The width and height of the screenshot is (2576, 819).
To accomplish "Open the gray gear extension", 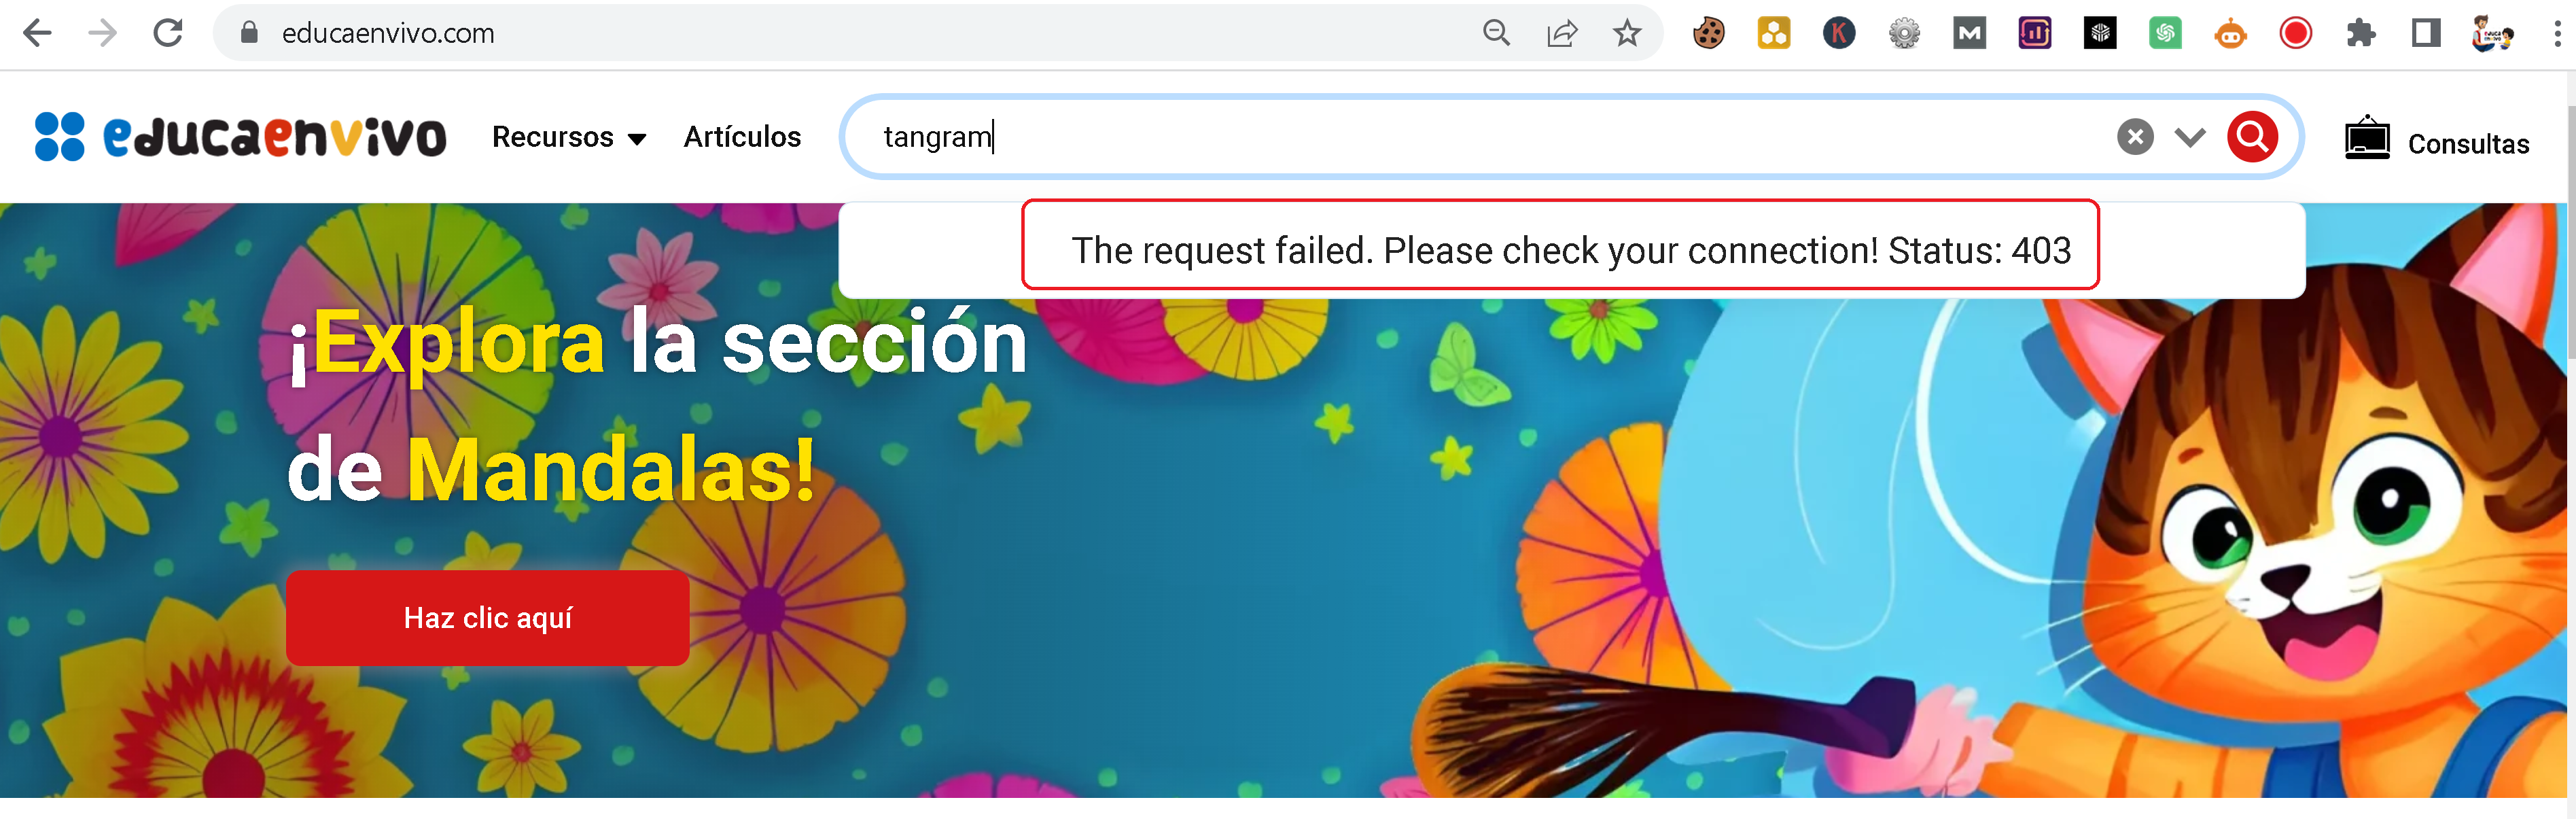I will (1904, 33).
